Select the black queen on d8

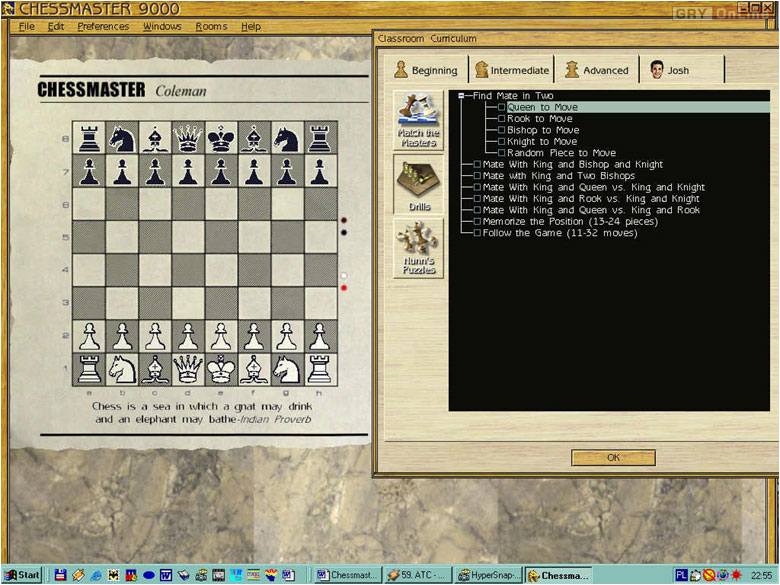point(188,138)
